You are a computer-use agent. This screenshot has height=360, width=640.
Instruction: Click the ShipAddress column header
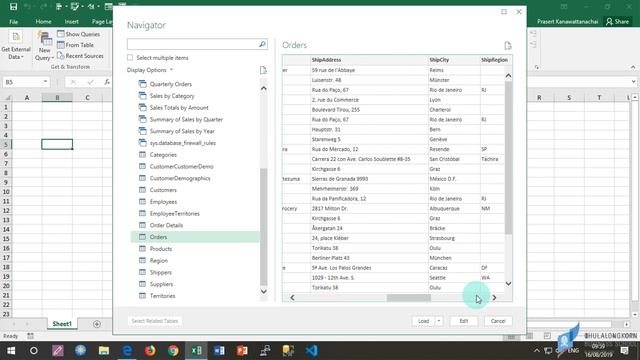[369, 60]
